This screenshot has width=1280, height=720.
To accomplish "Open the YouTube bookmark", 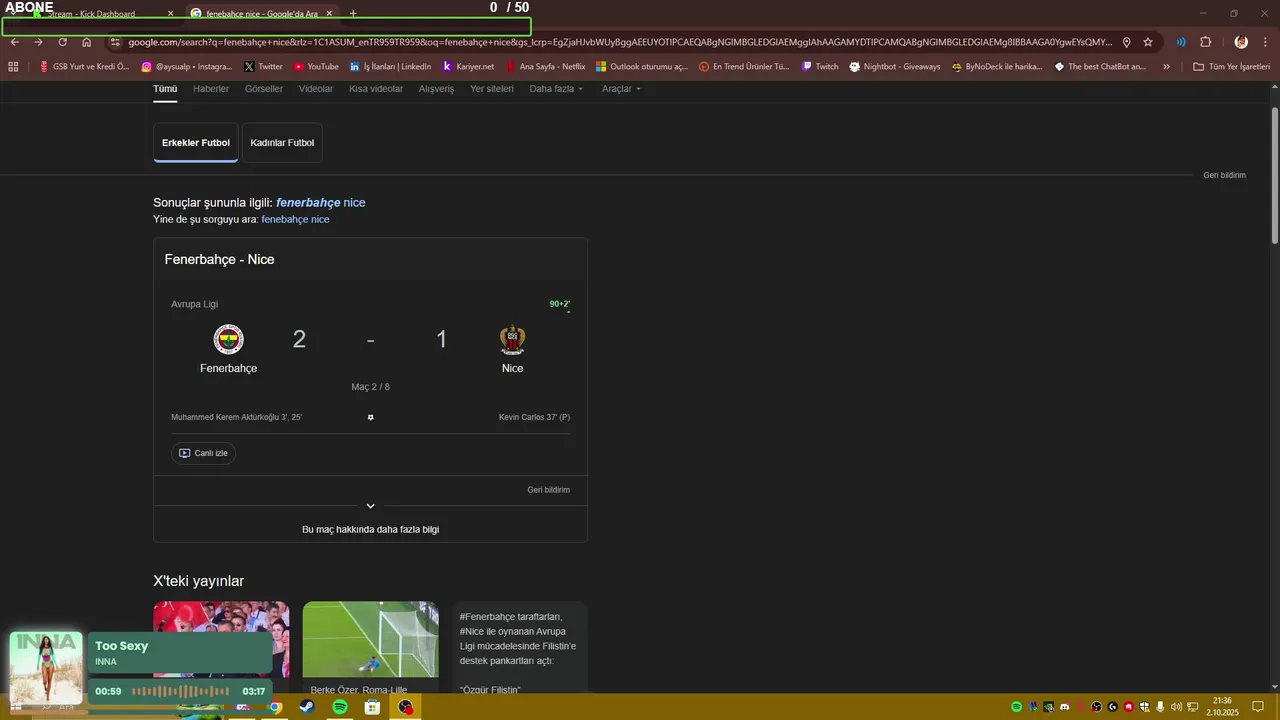I will click(316, 67).
